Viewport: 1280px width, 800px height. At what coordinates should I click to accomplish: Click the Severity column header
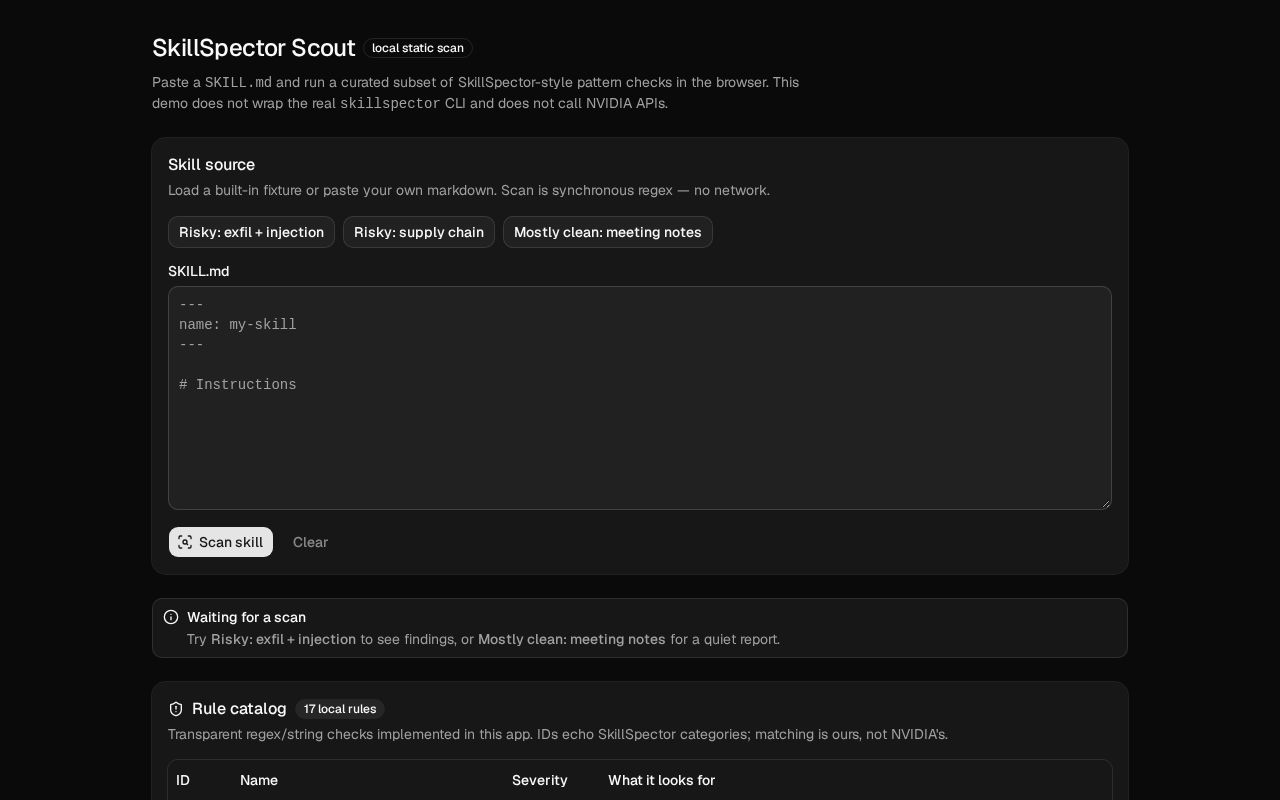coord(540,780)
